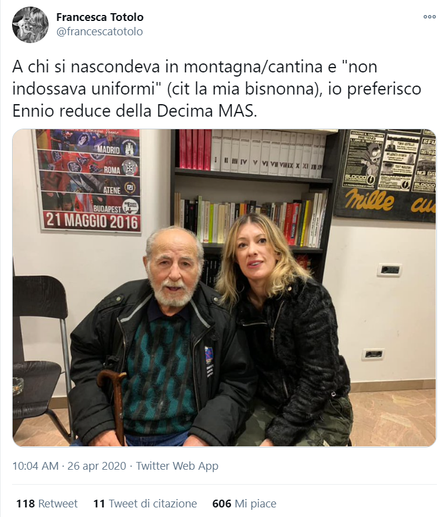Viewport: 446px width, 517px height.
Task: Click the 26 apr 2020 date link
Action: pyautogui.click(x=97, y=466)
